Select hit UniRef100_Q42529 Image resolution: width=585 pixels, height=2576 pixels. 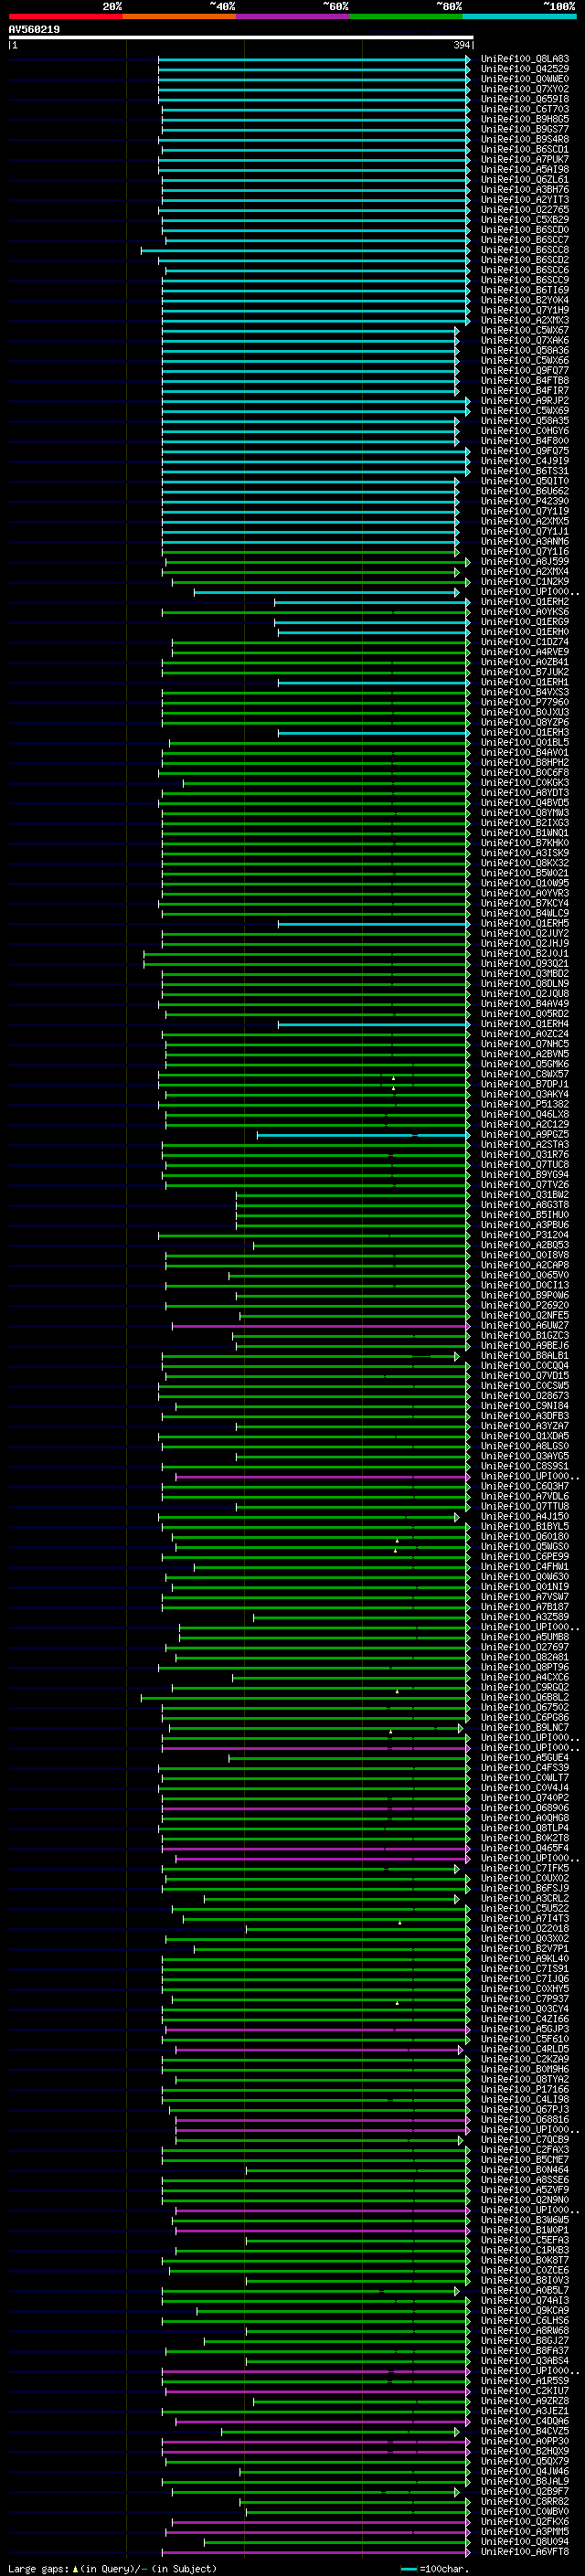525,69
